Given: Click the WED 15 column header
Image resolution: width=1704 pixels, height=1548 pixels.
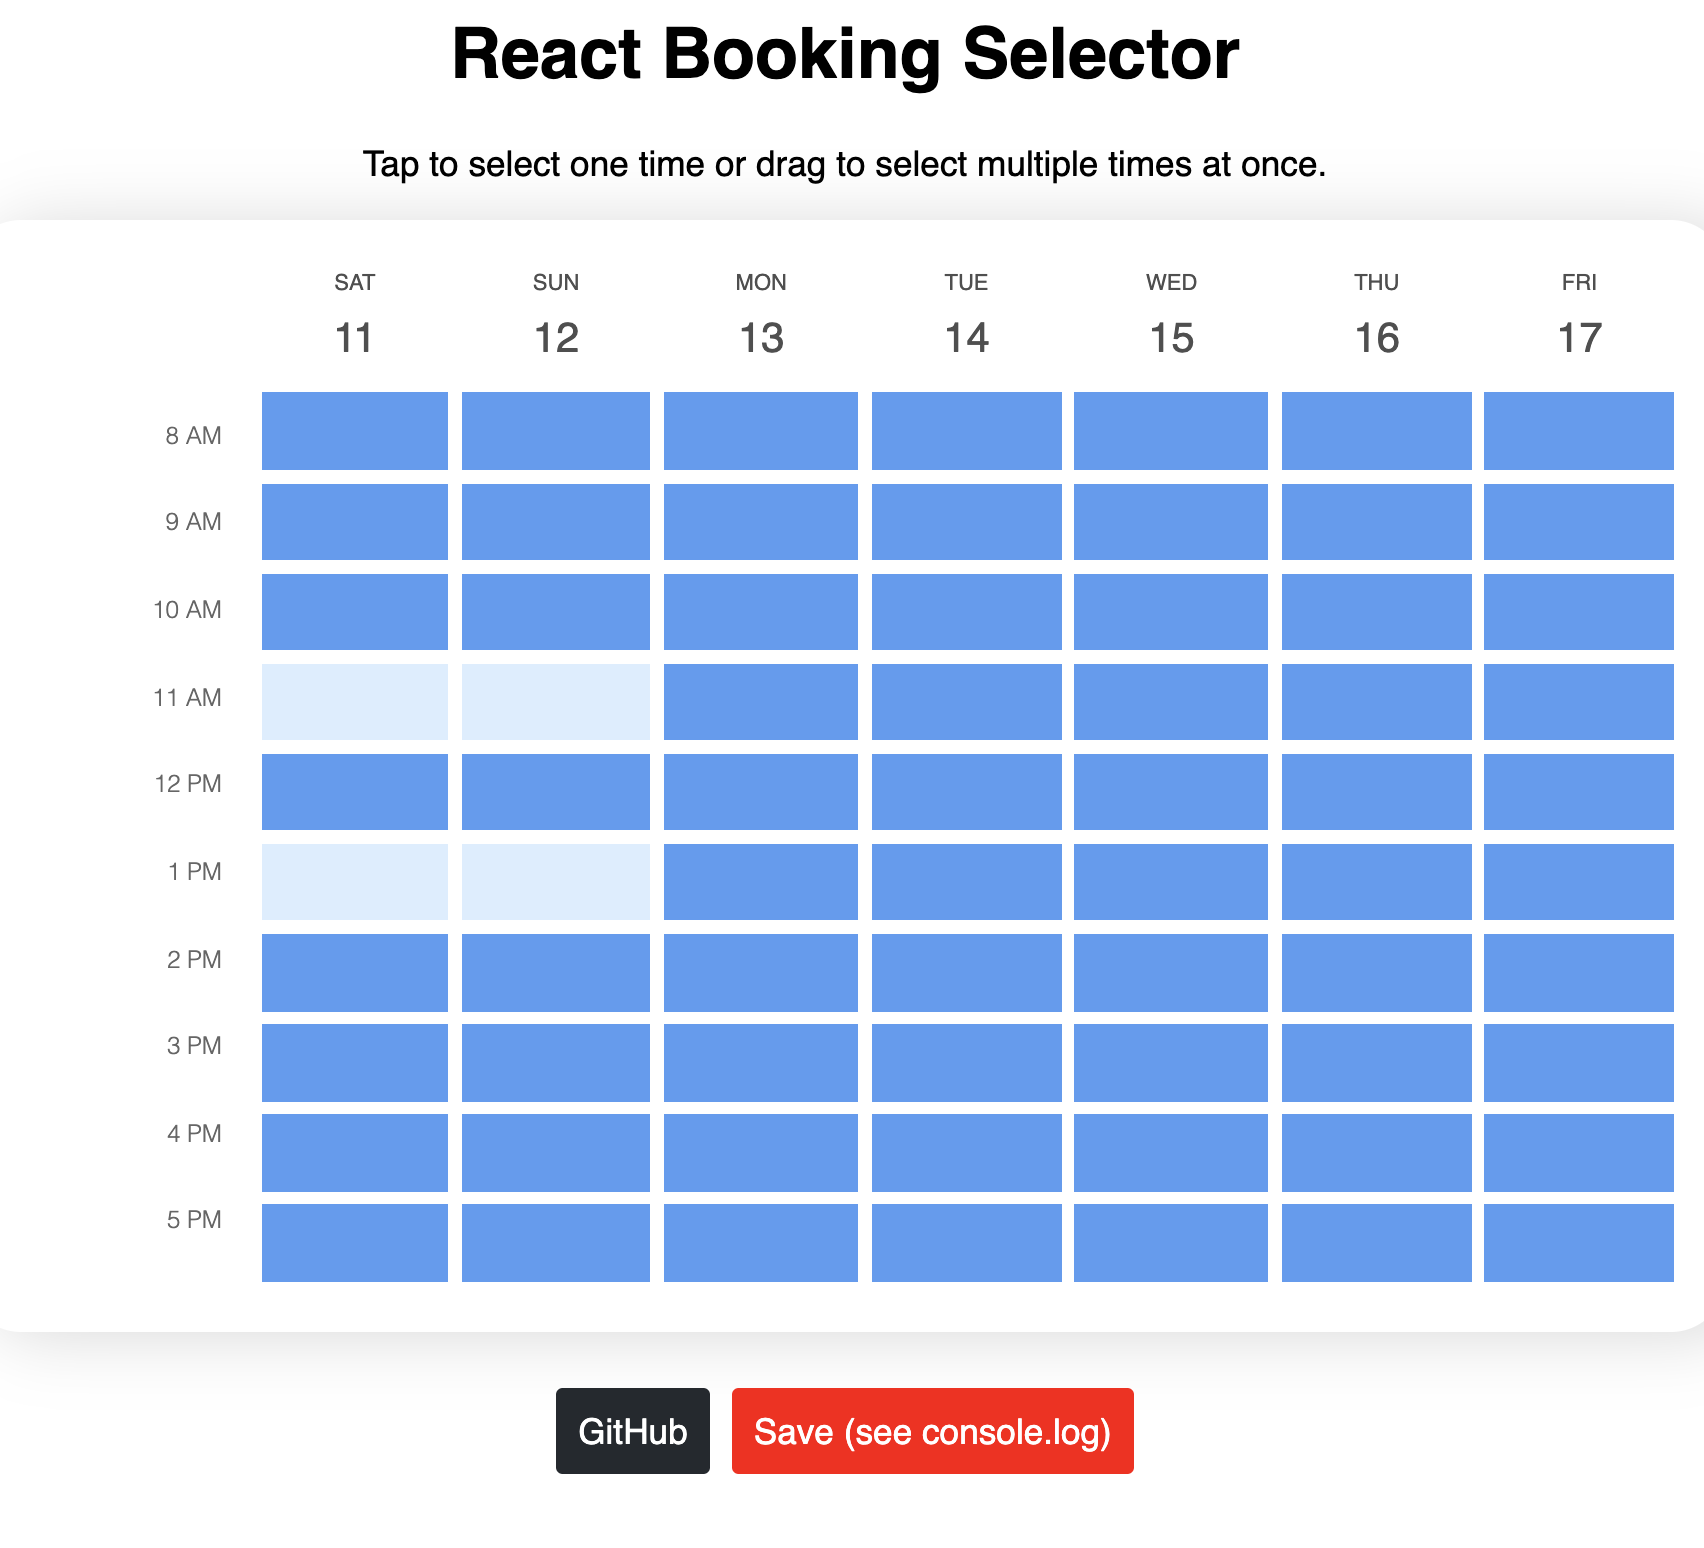Looking at the screenshot, I should 1170,313.
